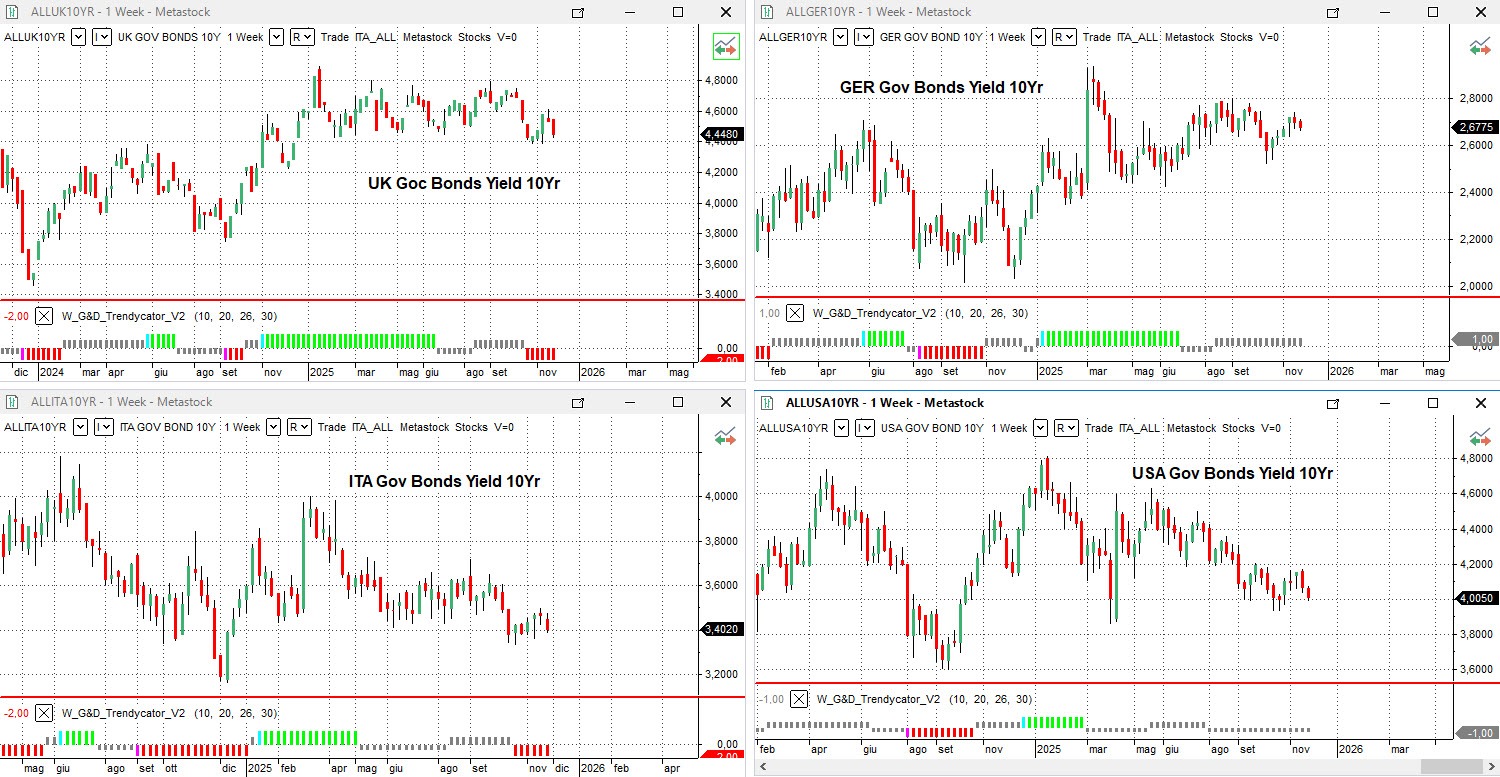Screen dimensions: 1500x777
Task: Pop out the ALLUSA10YR chart window
Action: [x=1333, y=404]
